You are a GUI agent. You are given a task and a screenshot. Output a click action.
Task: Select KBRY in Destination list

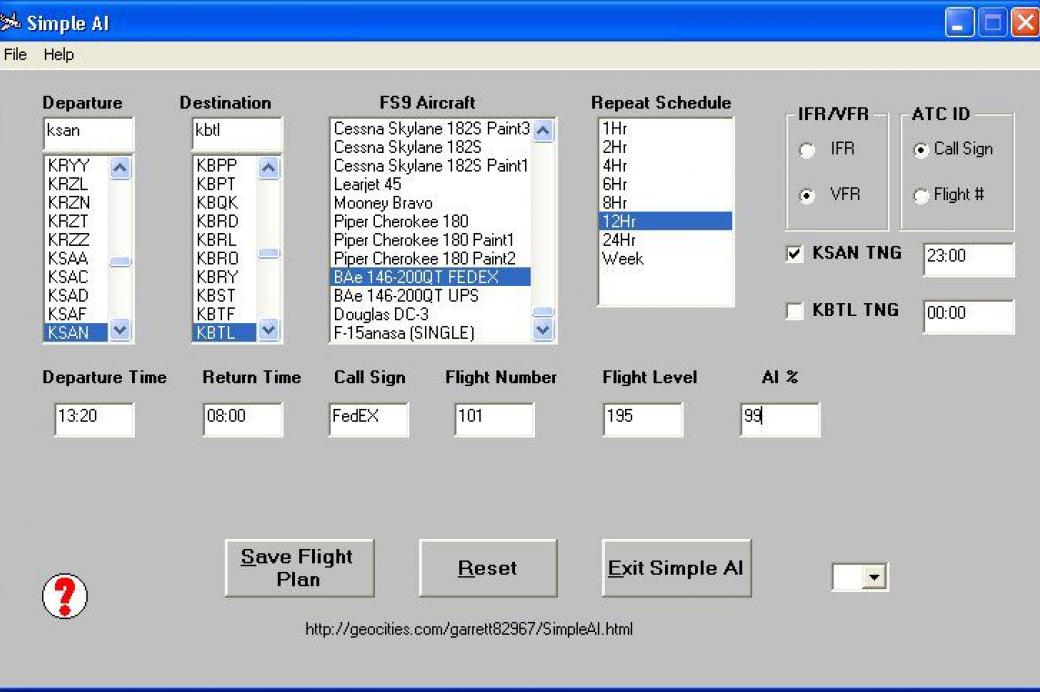point(225,277)
